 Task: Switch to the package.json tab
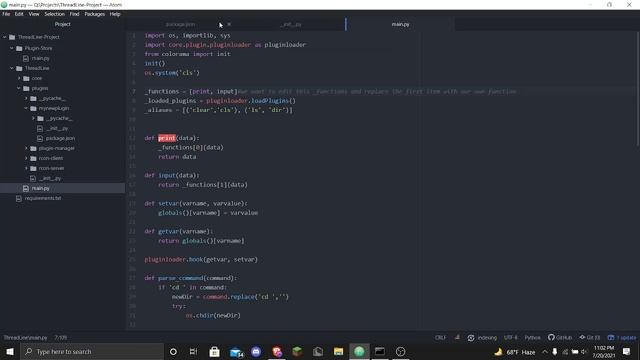pos(180,24)
